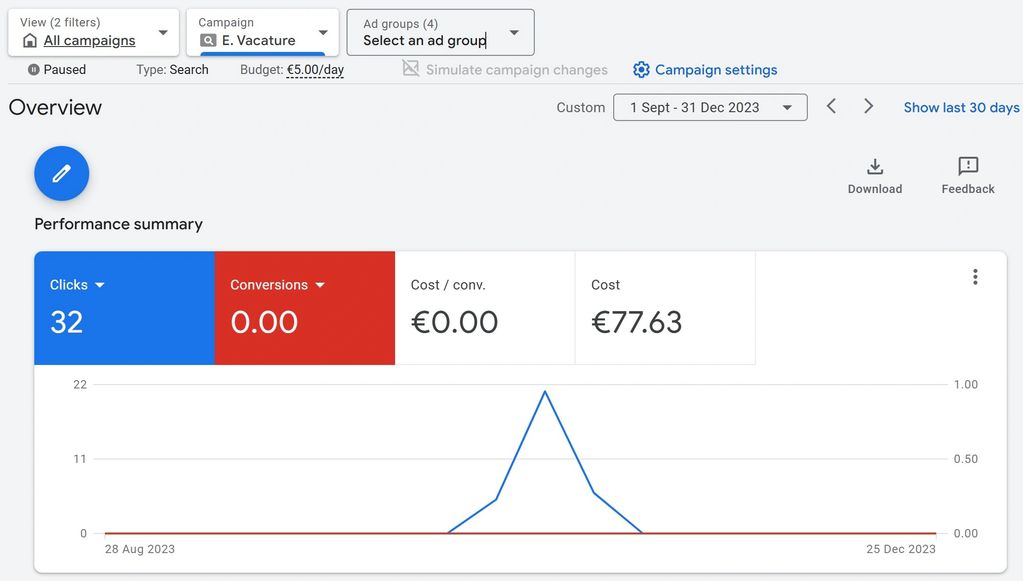1023x581 pixels.
Task: Change the Clicks metric via its dropdown arrow
Action: 100,285
